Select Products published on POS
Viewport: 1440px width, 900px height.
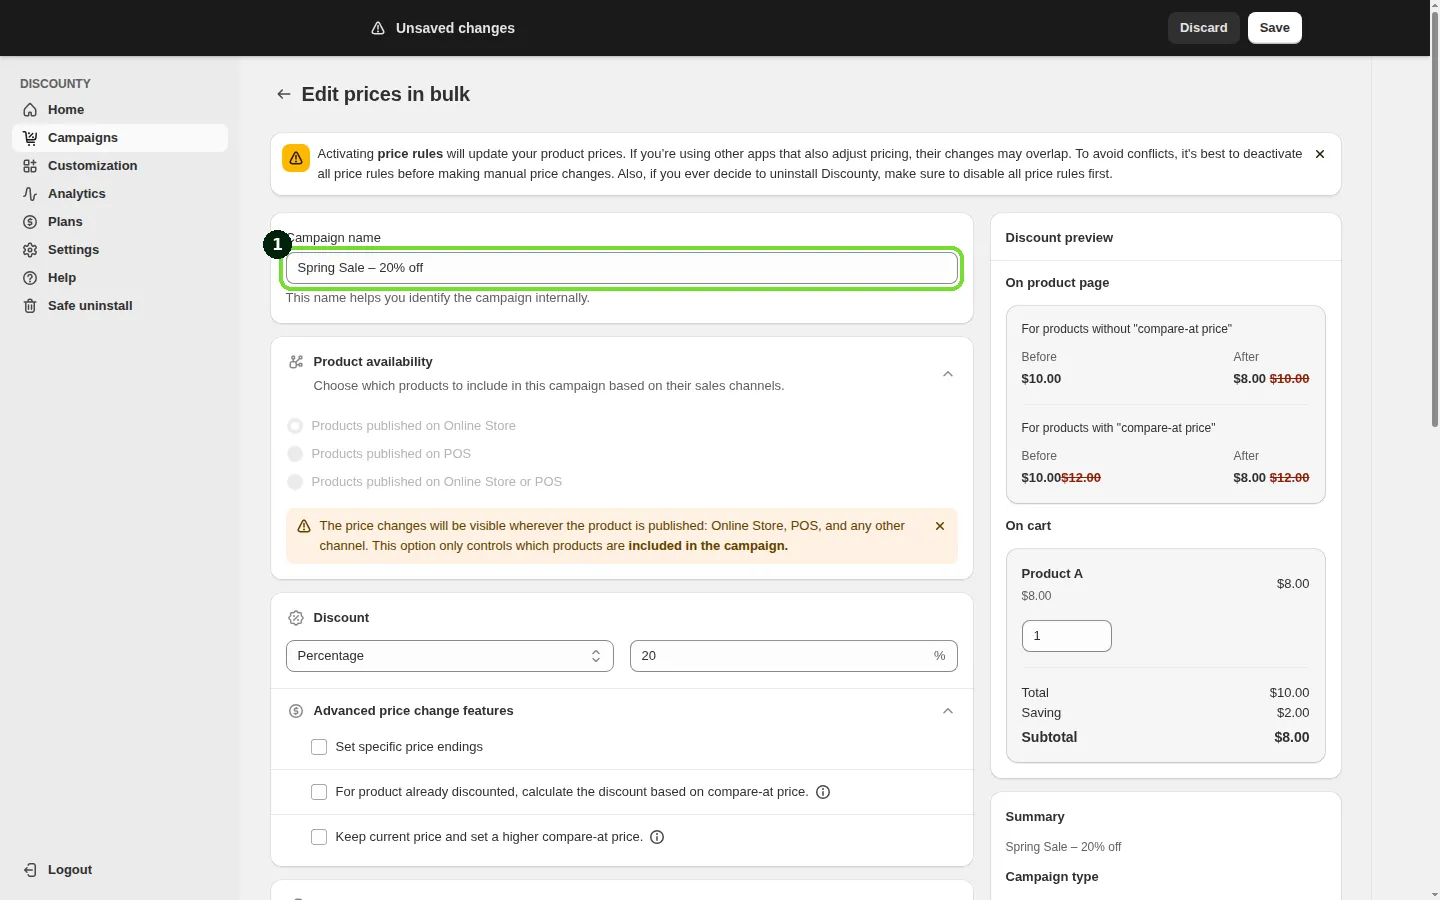tap(295, 454)
